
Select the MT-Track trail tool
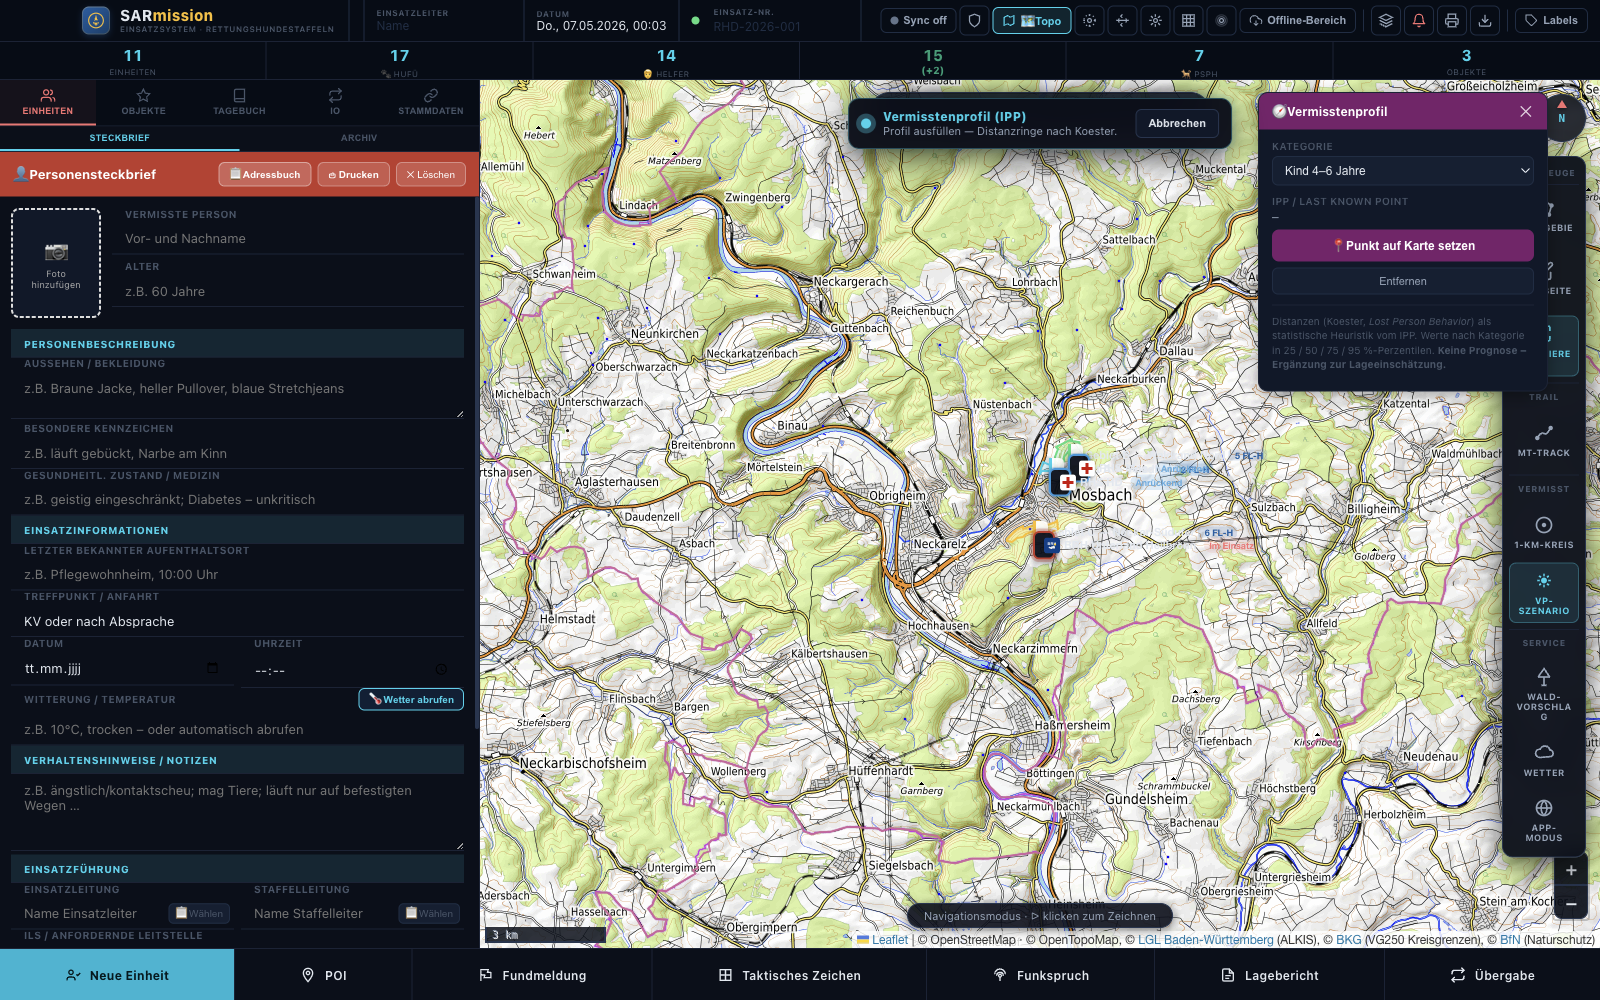1544,440
